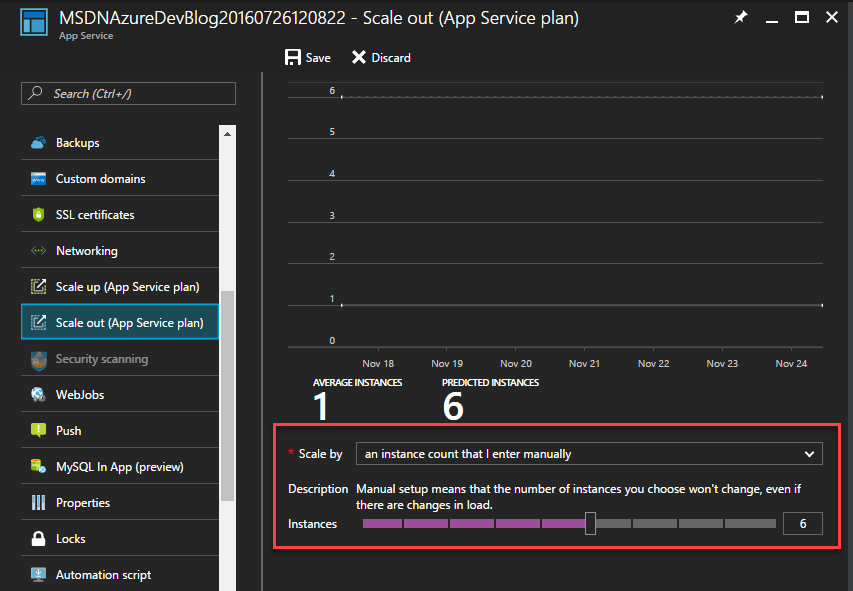
Task: Click the Instances slider handle
Action: [x=590, y=524]
